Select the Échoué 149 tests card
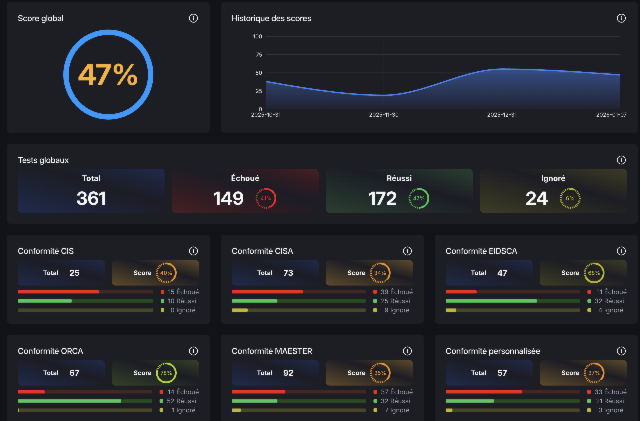Screen dimensions: 640x421 point(245,191)
